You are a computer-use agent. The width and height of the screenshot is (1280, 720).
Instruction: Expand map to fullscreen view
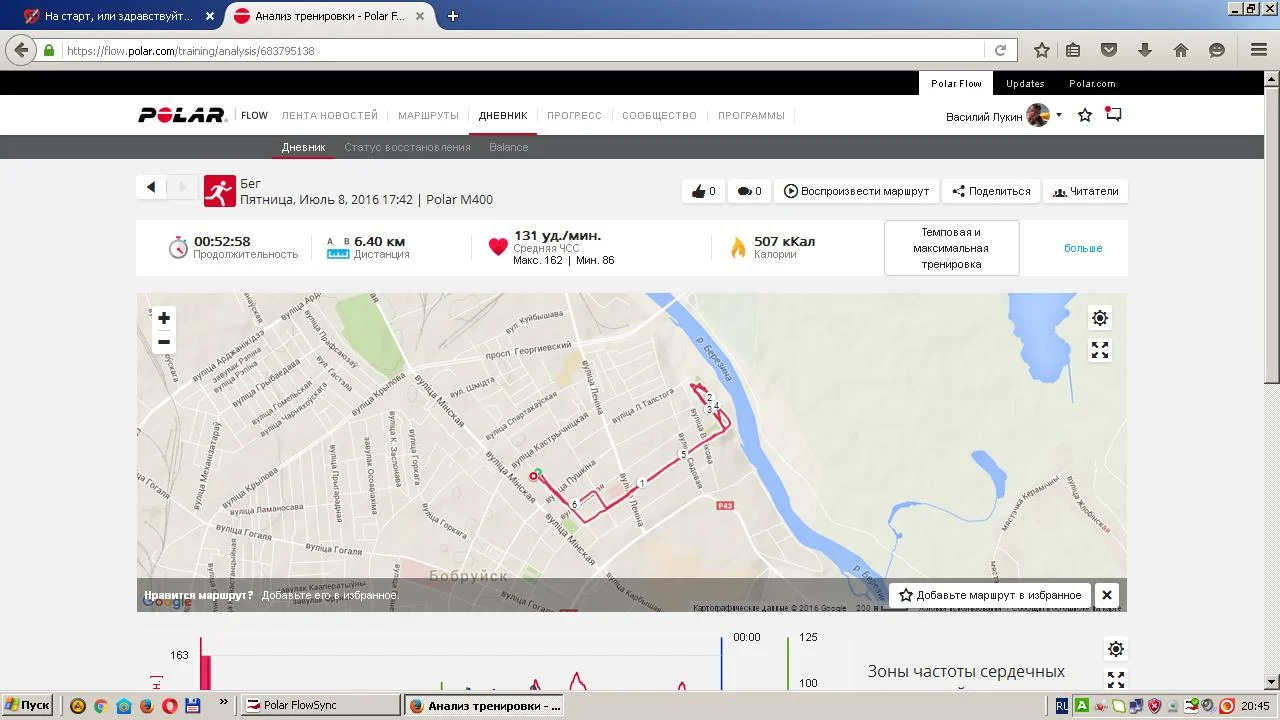[x=1100, y=350]
